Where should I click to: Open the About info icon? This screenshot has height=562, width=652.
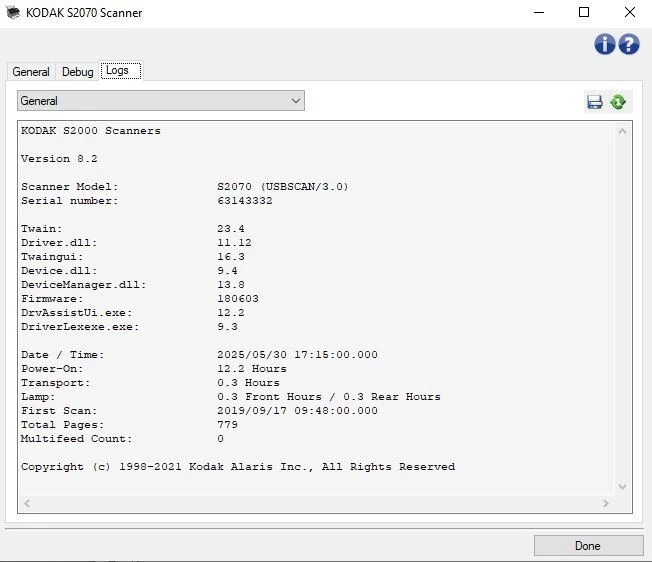[x=605, y=44]
